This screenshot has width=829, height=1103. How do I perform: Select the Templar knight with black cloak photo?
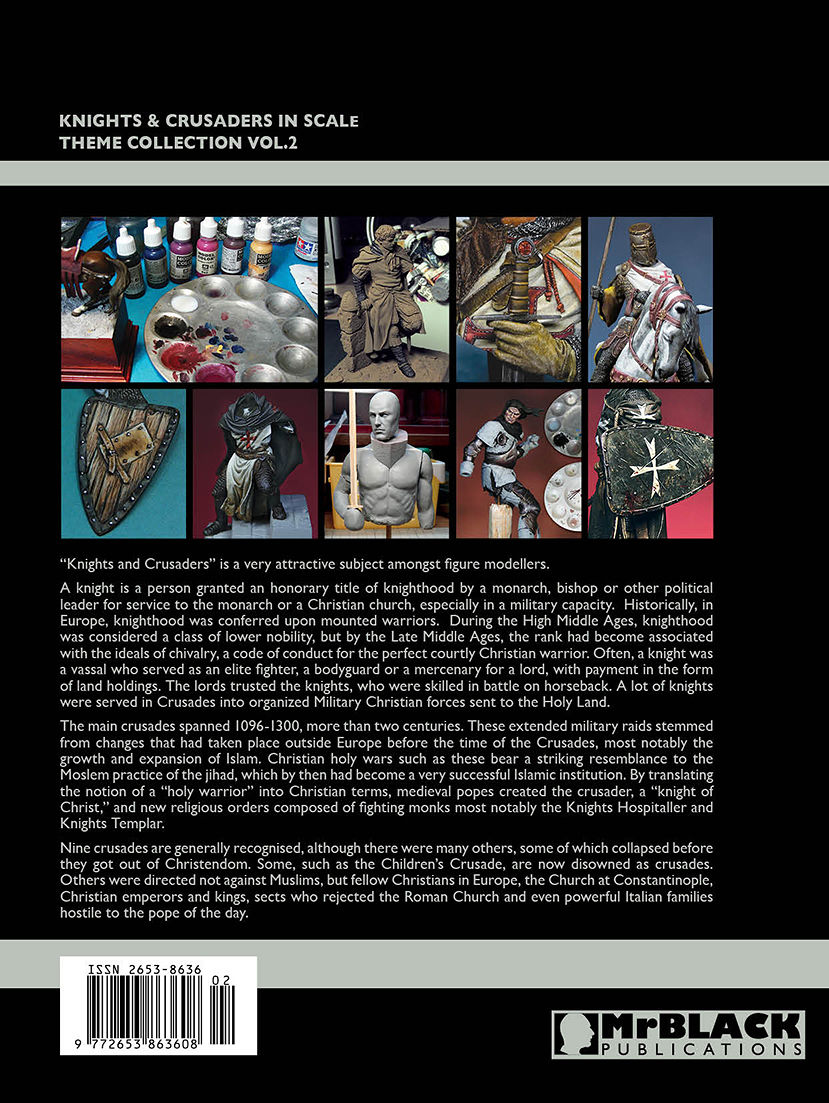click(x=255, y=464)
